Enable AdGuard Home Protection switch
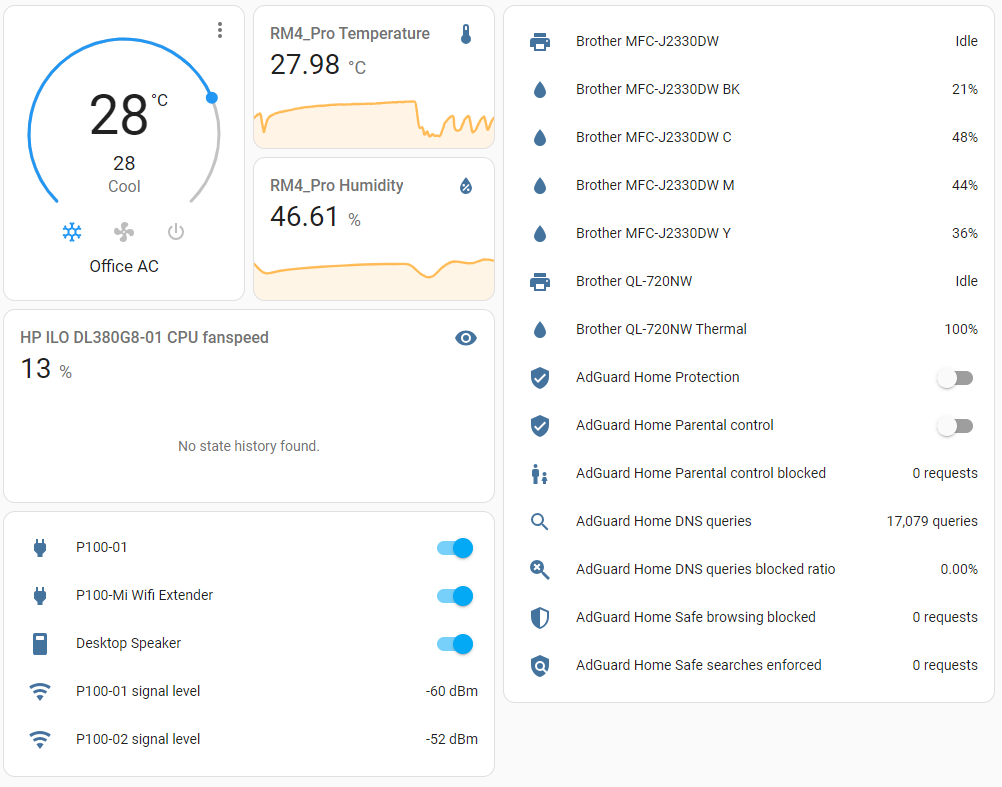 [955, 378]
